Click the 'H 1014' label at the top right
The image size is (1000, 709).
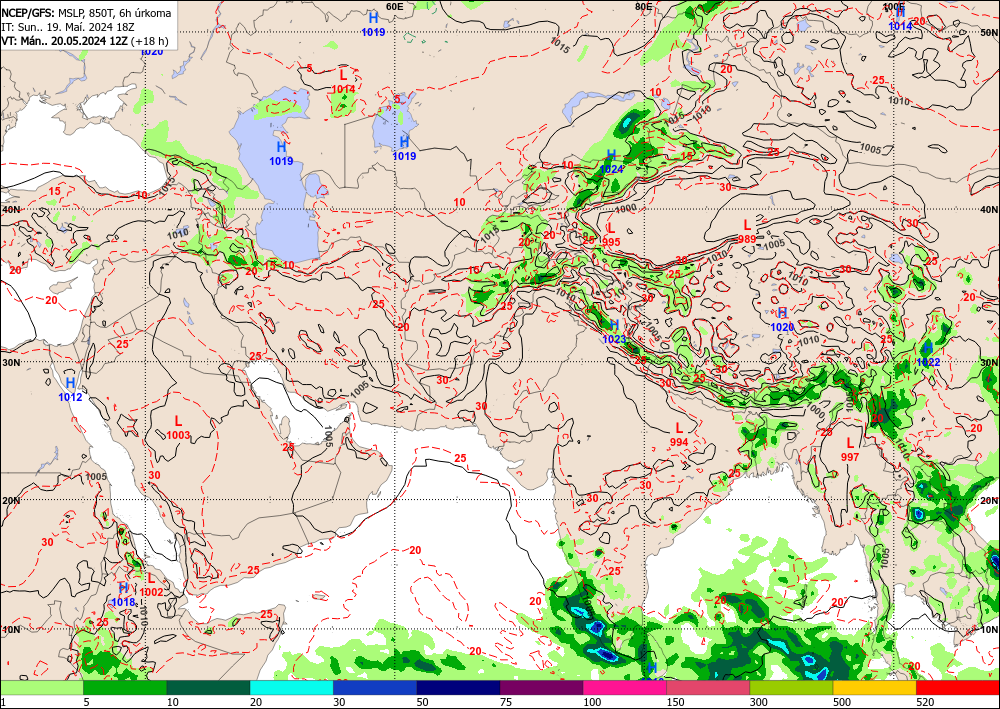point(901,19)
